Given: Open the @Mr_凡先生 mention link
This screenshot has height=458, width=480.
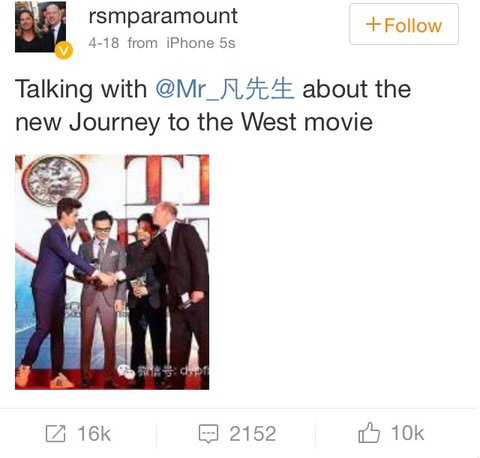Looking at the screenshot, I should pyautogui.click(x=225, y=89).
